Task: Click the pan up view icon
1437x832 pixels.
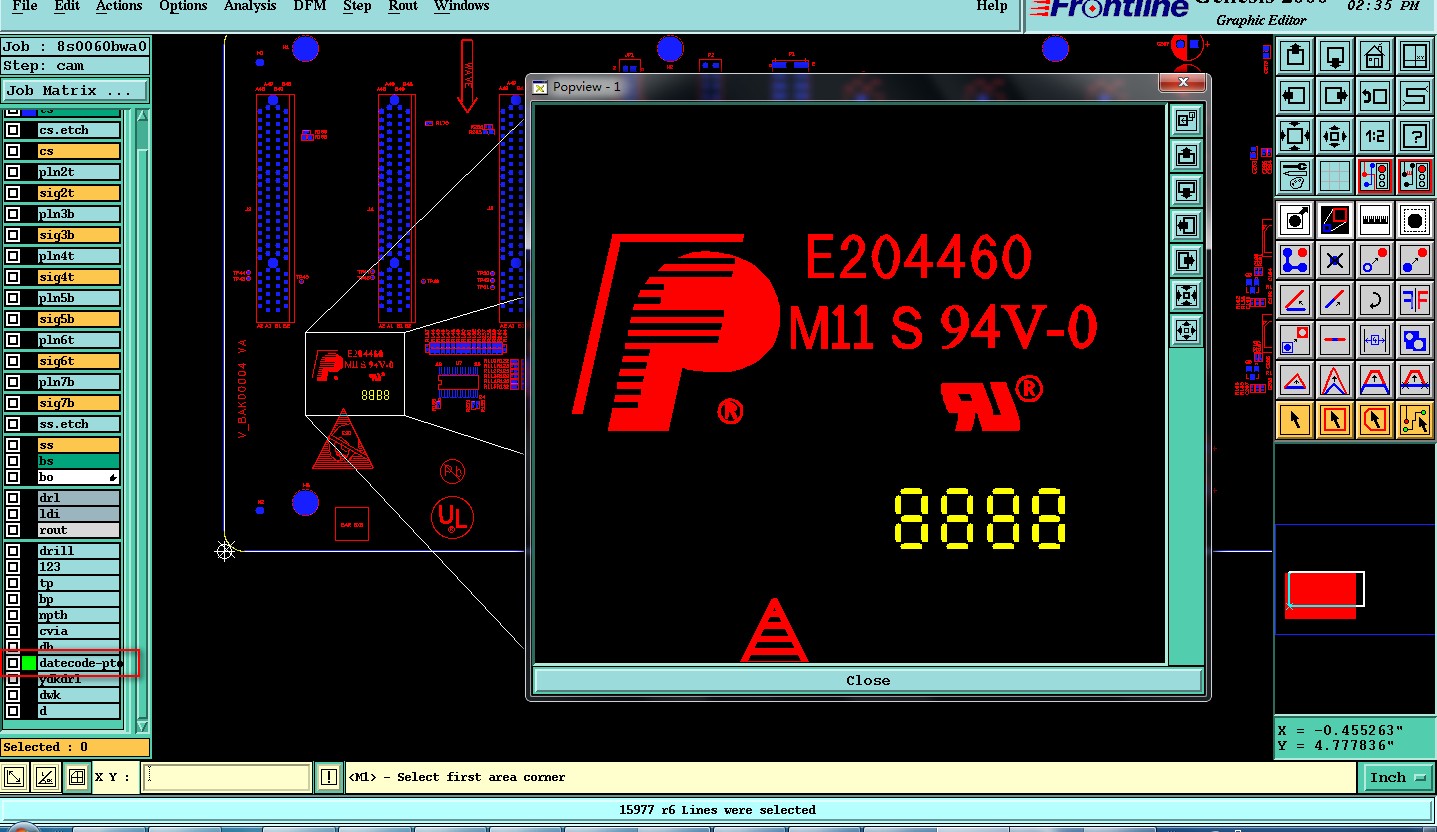Action: coord(1294,57)
